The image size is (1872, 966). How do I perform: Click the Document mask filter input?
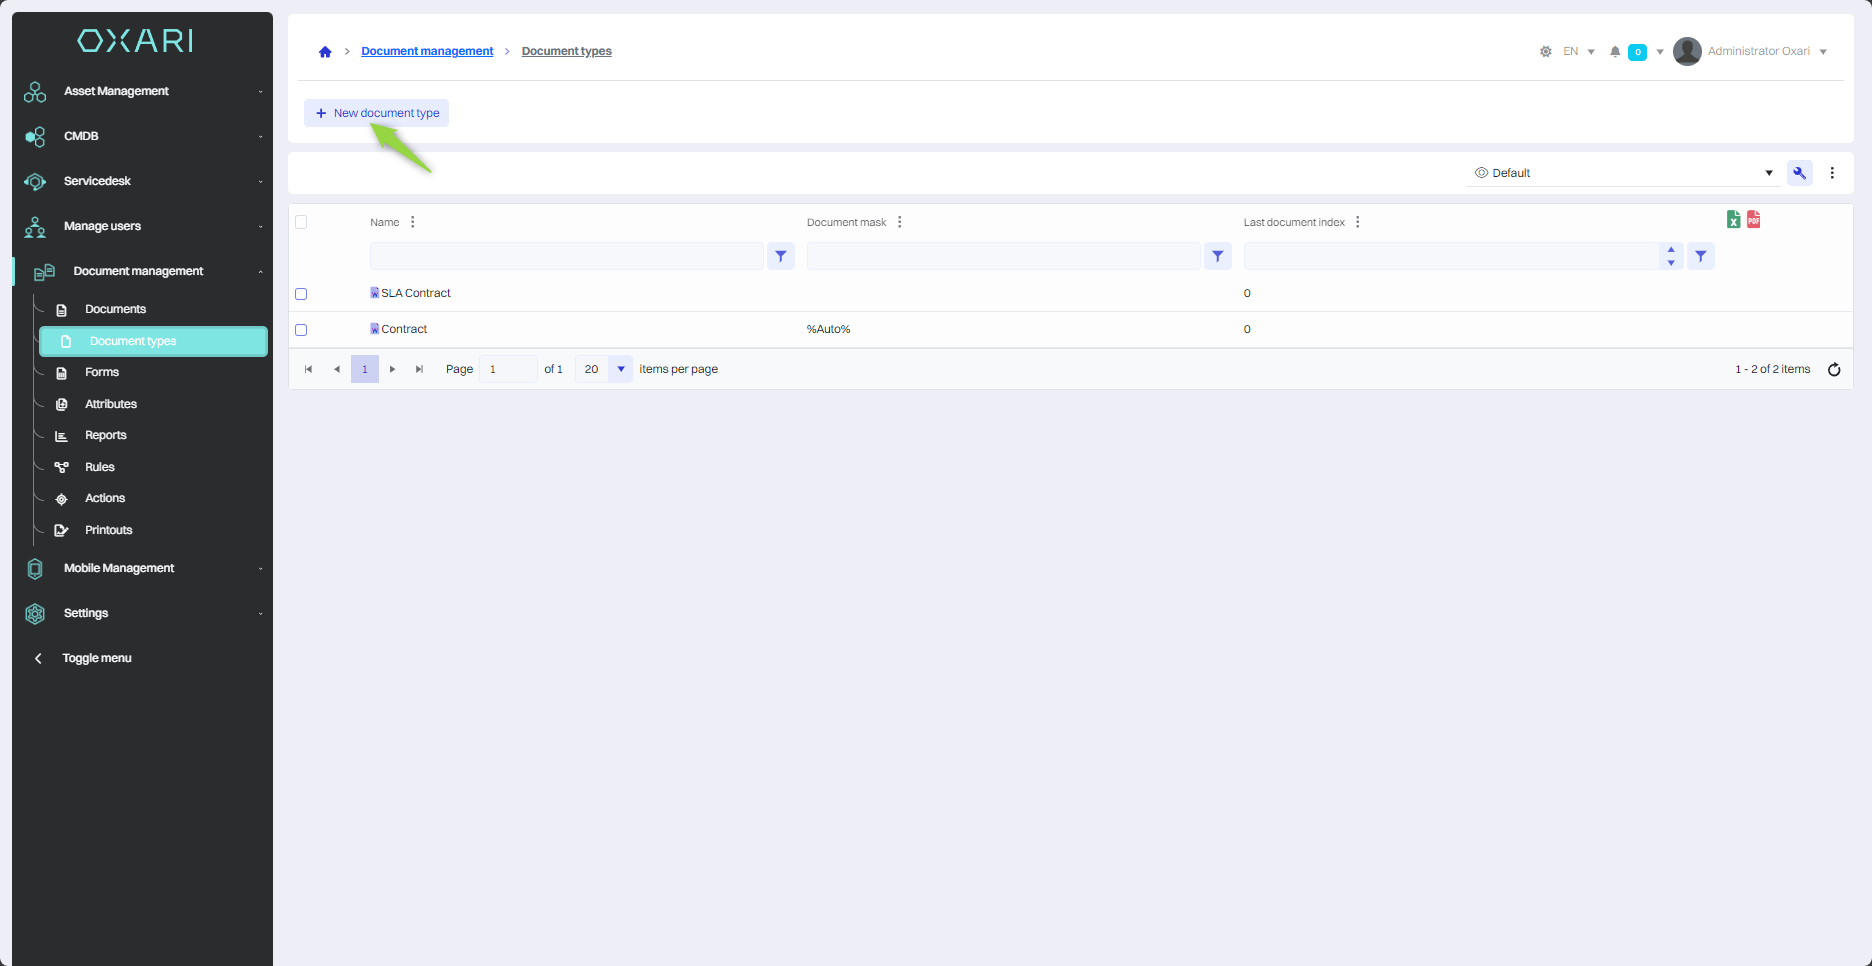(x=1002, y=257)
